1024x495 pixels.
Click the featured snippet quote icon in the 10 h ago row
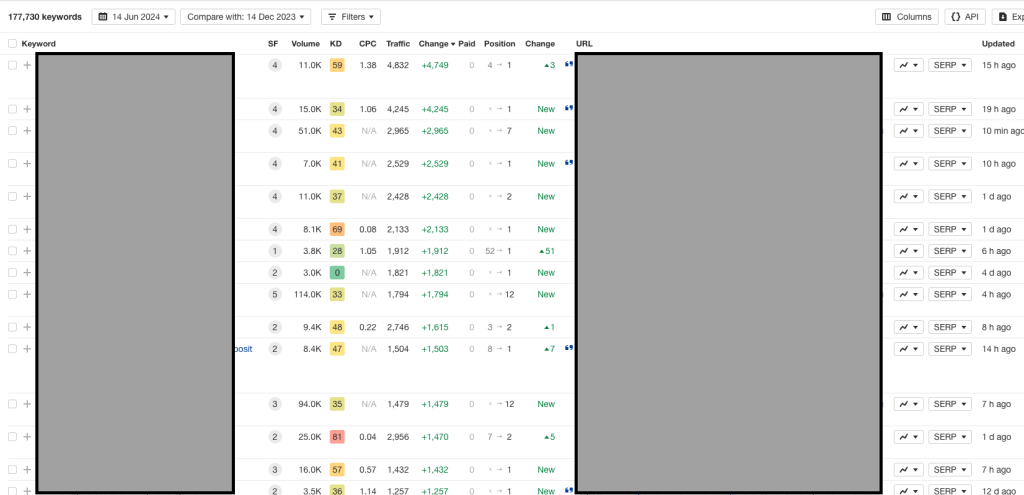point(568,163)
